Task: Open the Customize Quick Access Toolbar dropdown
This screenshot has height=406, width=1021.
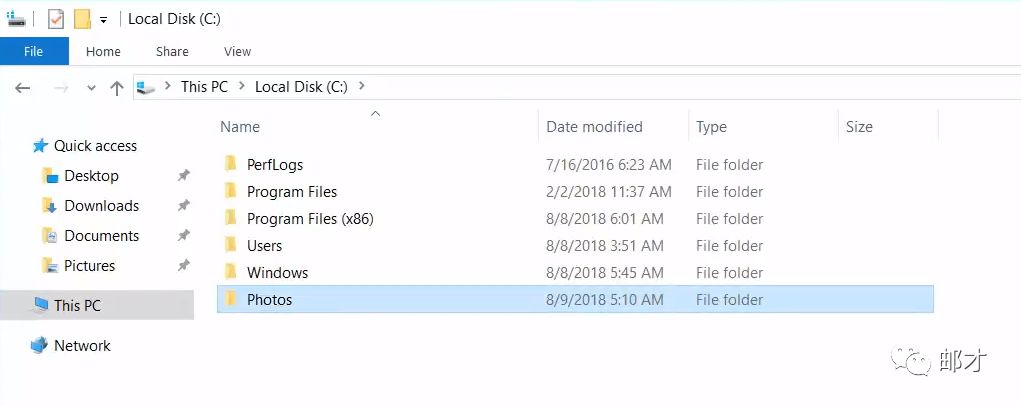Action: (103, 20)
